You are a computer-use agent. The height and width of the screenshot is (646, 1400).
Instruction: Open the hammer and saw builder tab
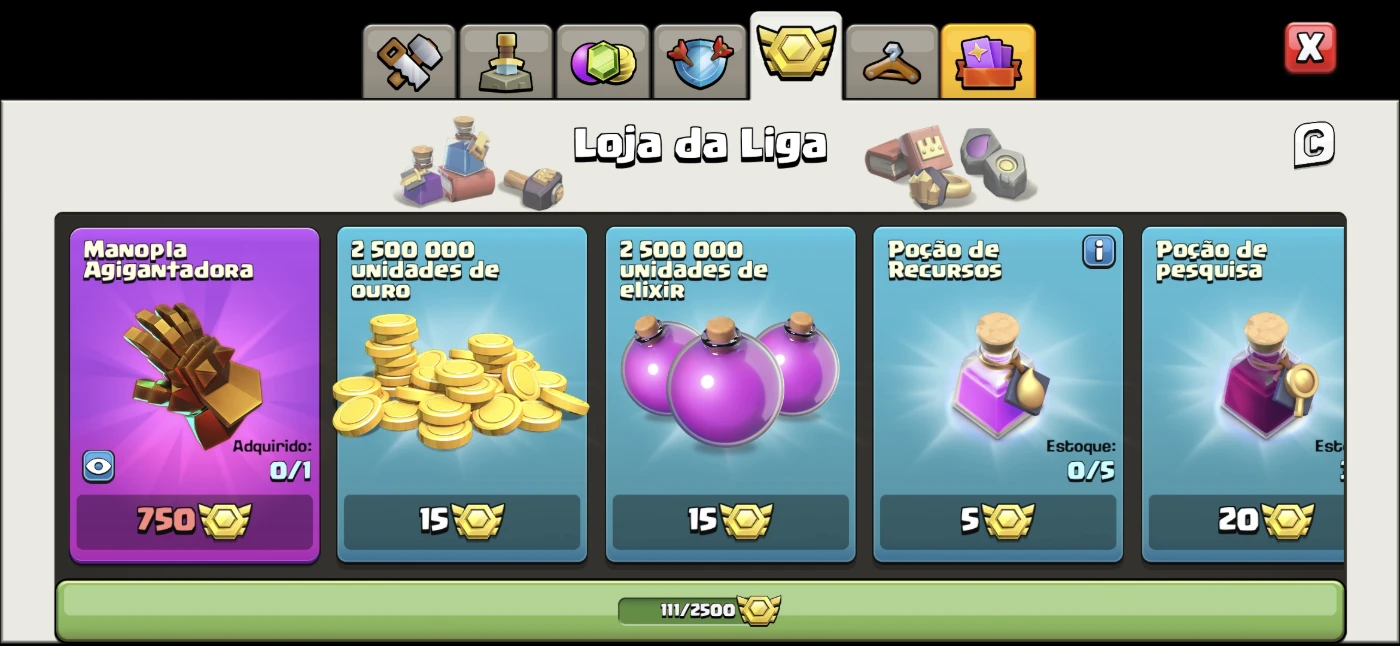pyautogui.click(x=408, y=62)
